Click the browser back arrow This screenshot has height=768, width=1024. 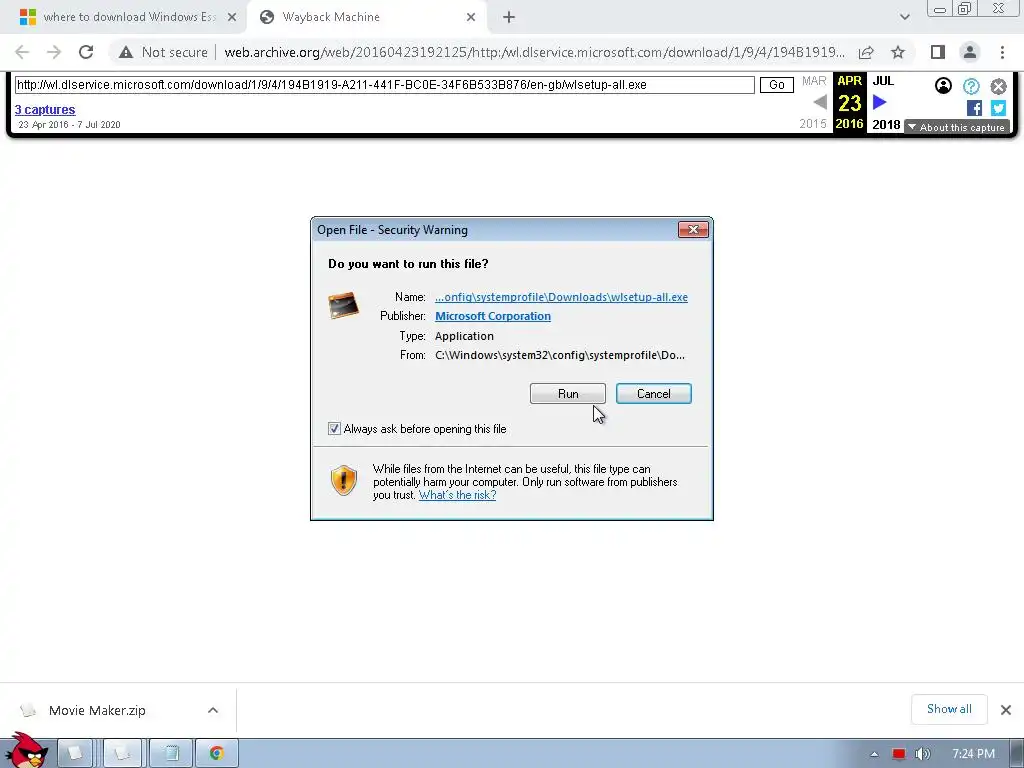coord(22,52)
